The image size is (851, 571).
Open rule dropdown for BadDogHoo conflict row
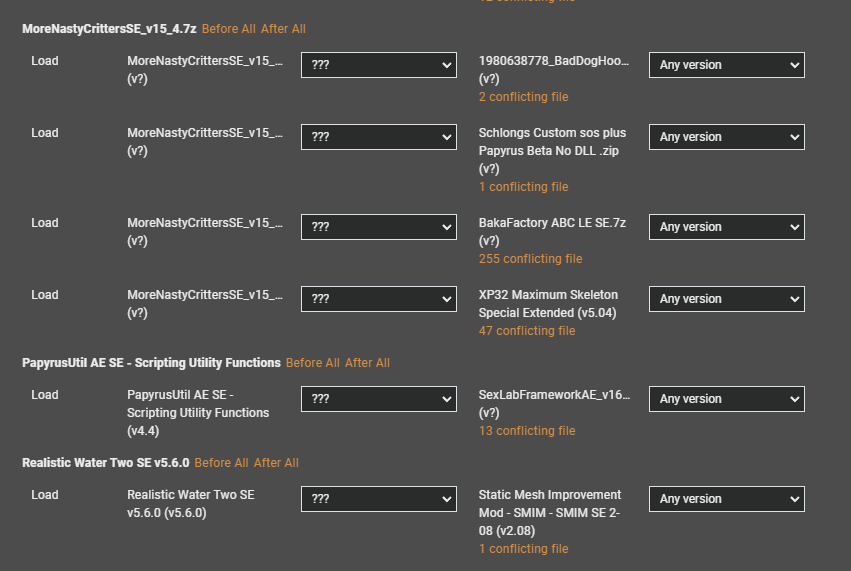[x=379, y=65]
